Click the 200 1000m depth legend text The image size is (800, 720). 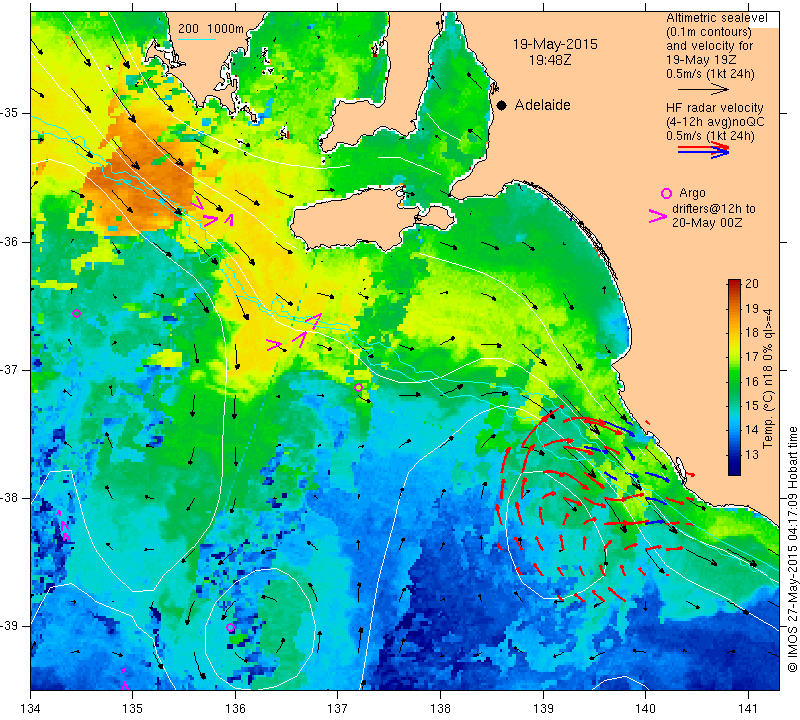point(211,29)
